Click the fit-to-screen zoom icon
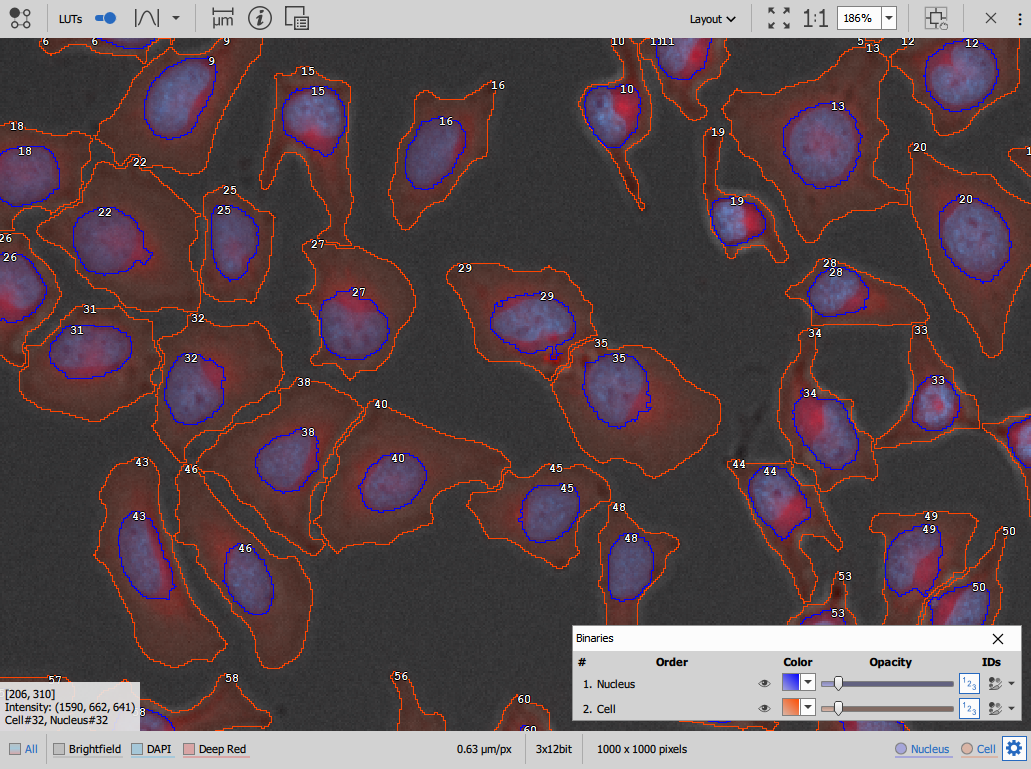 [778, 18]
